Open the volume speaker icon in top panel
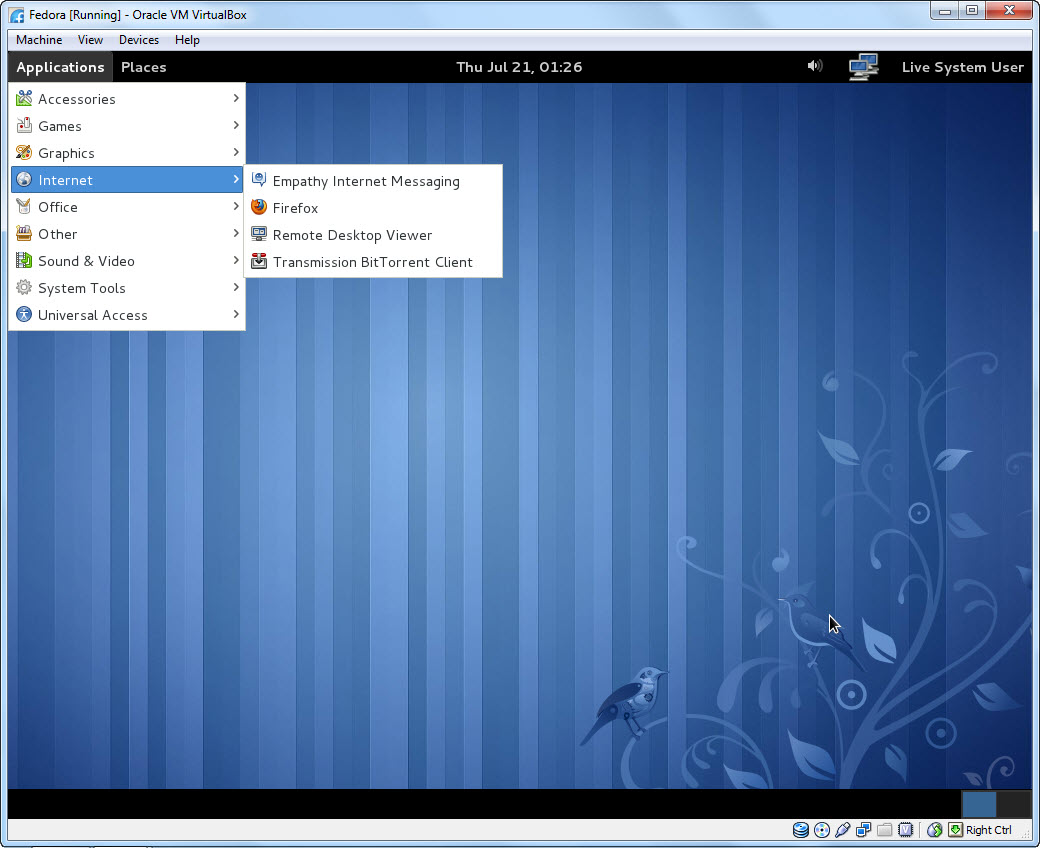 tap(814, 66)
